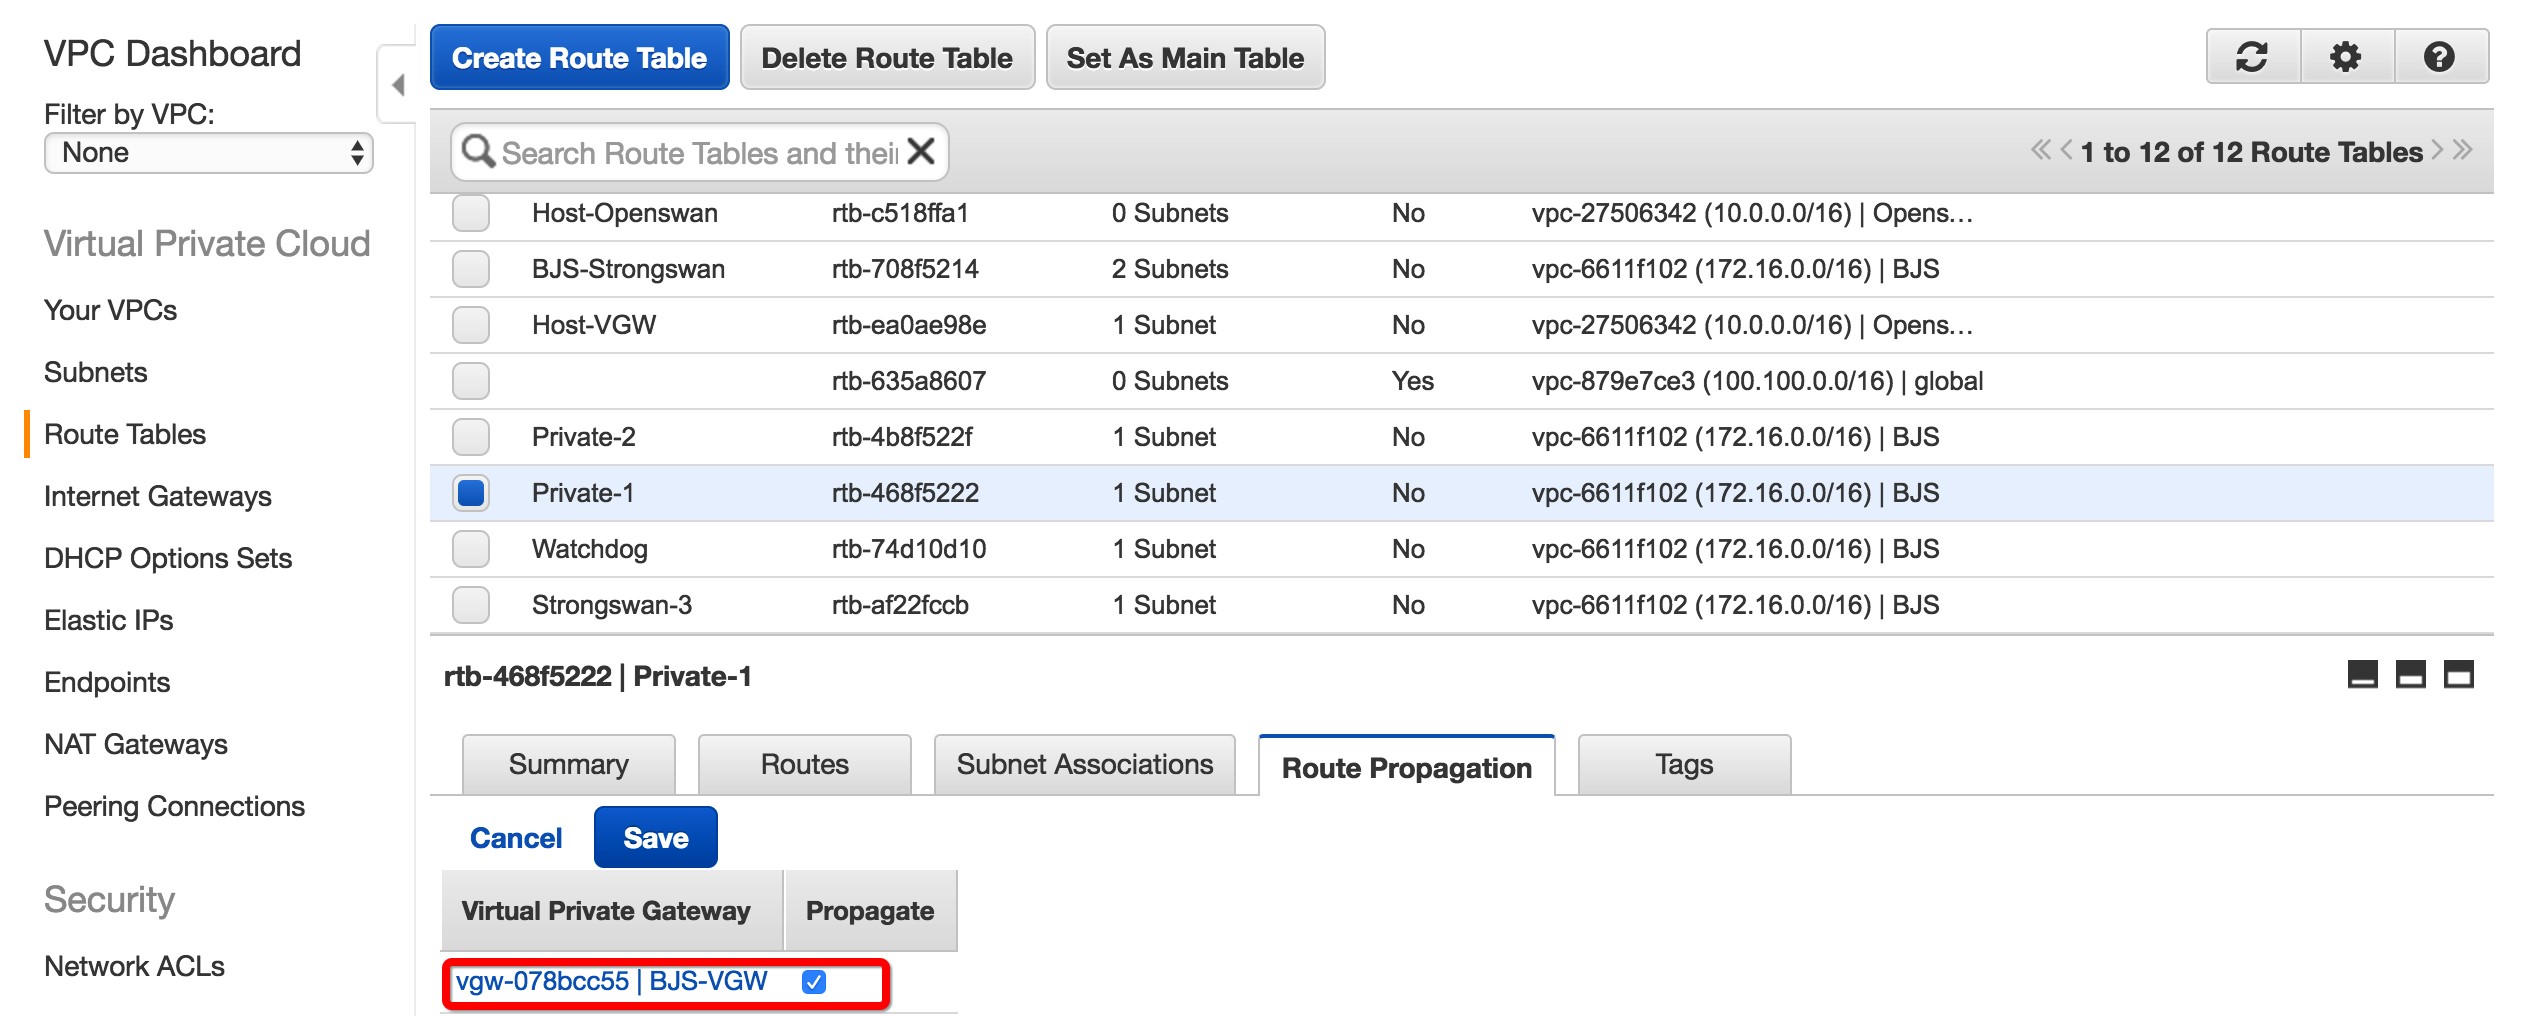This screenshot has width=2532, height=1016.
Task: Deselect the Private-1 route table checkbox
Action: click(471, 493)
